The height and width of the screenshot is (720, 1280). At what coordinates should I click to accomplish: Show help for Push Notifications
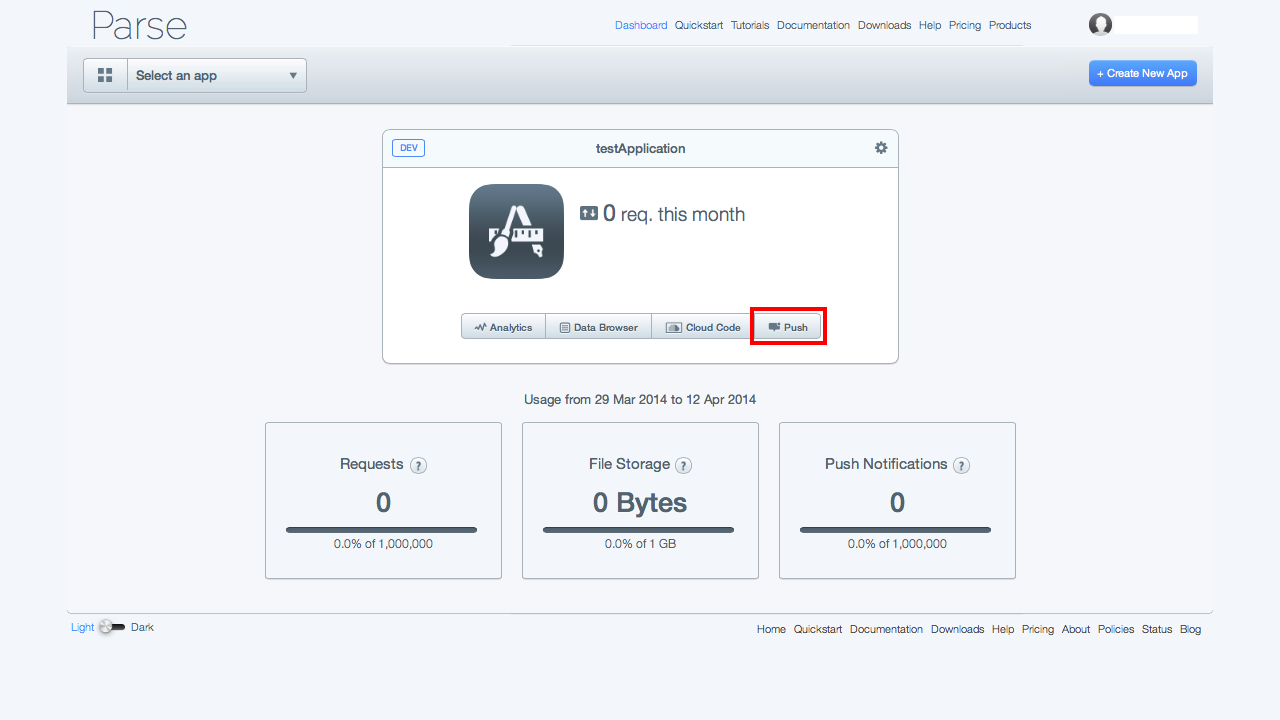[961, 465]
